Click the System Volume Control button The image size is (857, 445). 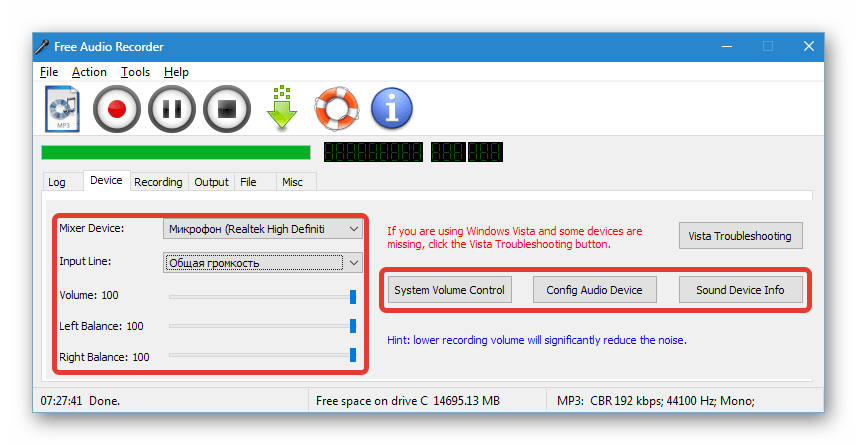[450, 290]
